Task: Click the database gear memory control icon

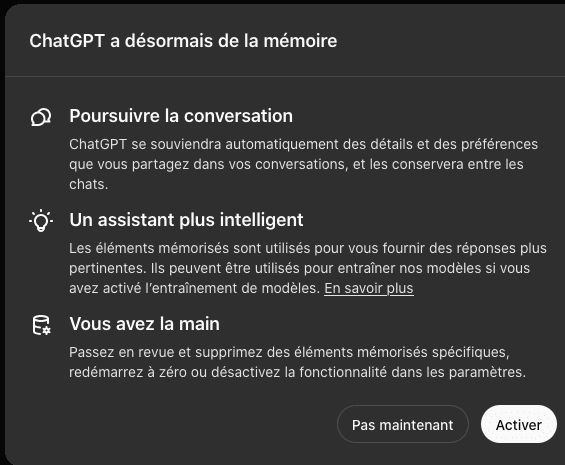Action: click(41, 325)
